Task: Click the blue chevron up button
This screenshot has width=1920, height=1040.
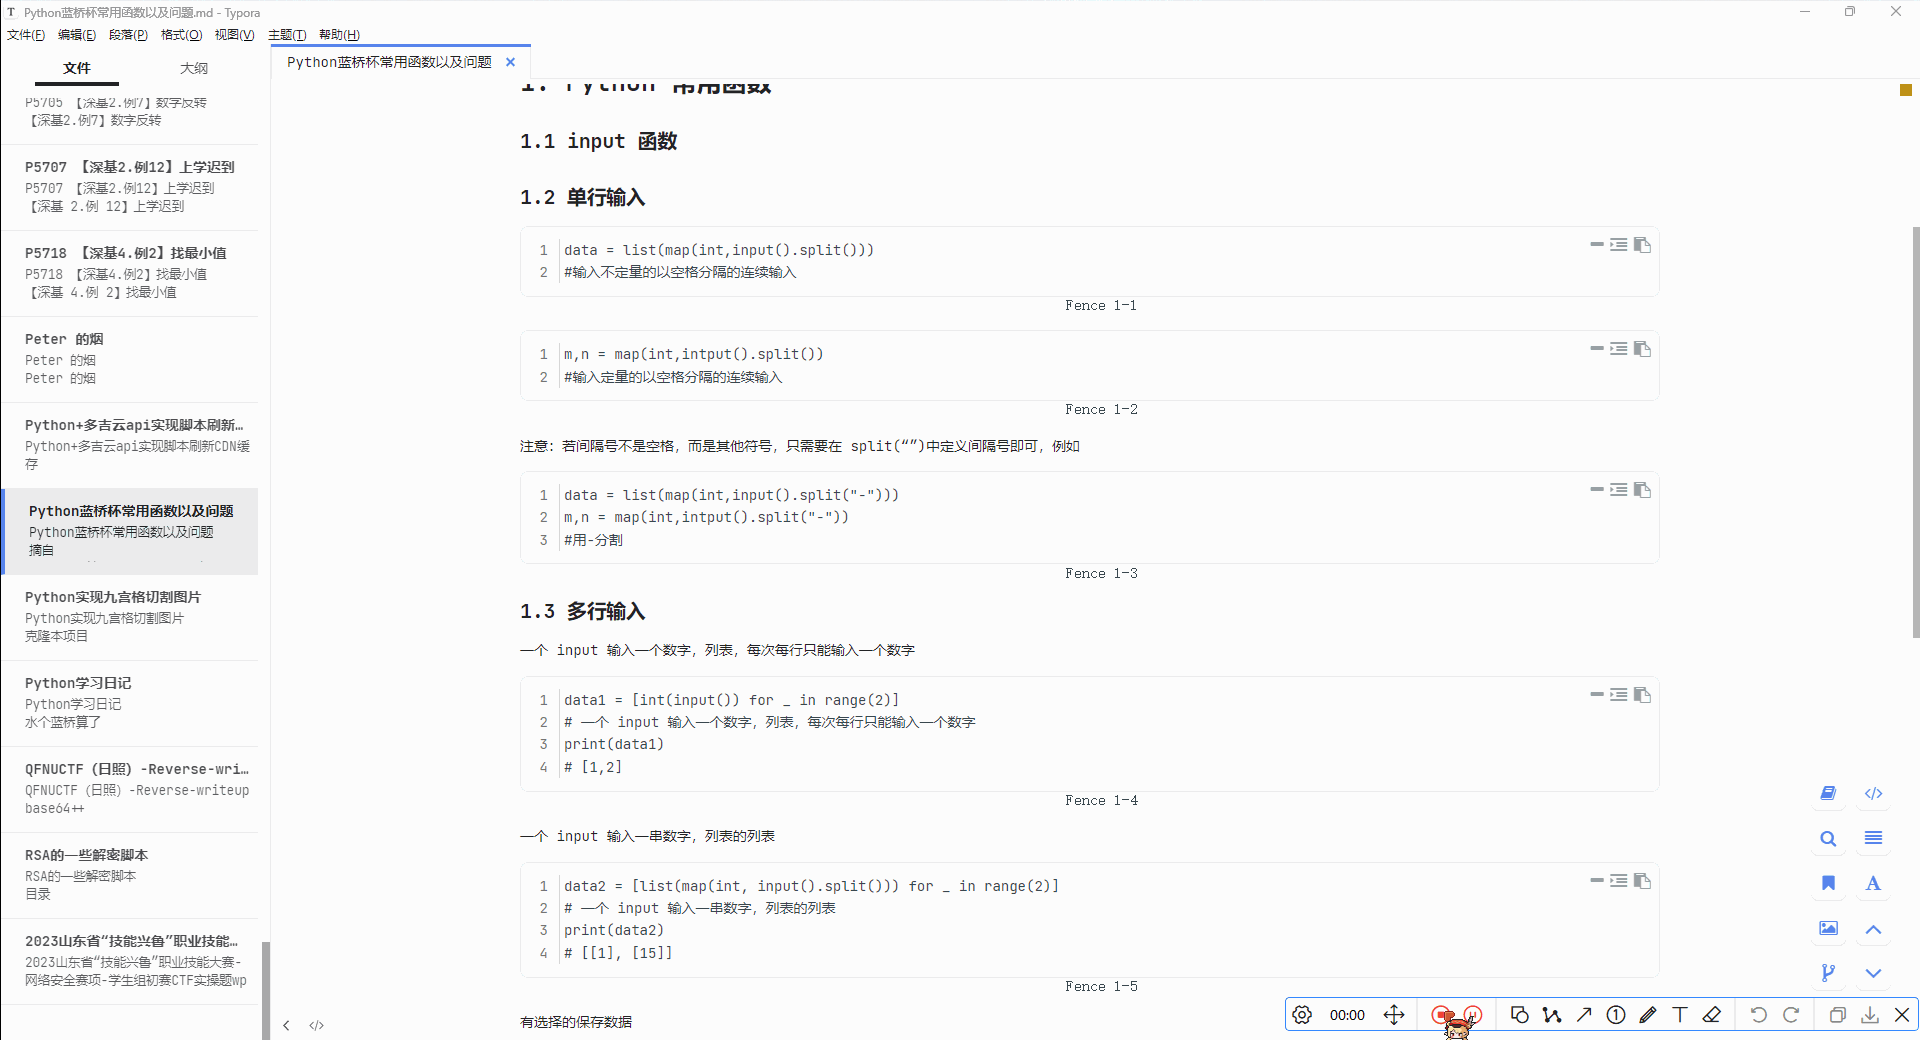Action: pos(1873,929)
